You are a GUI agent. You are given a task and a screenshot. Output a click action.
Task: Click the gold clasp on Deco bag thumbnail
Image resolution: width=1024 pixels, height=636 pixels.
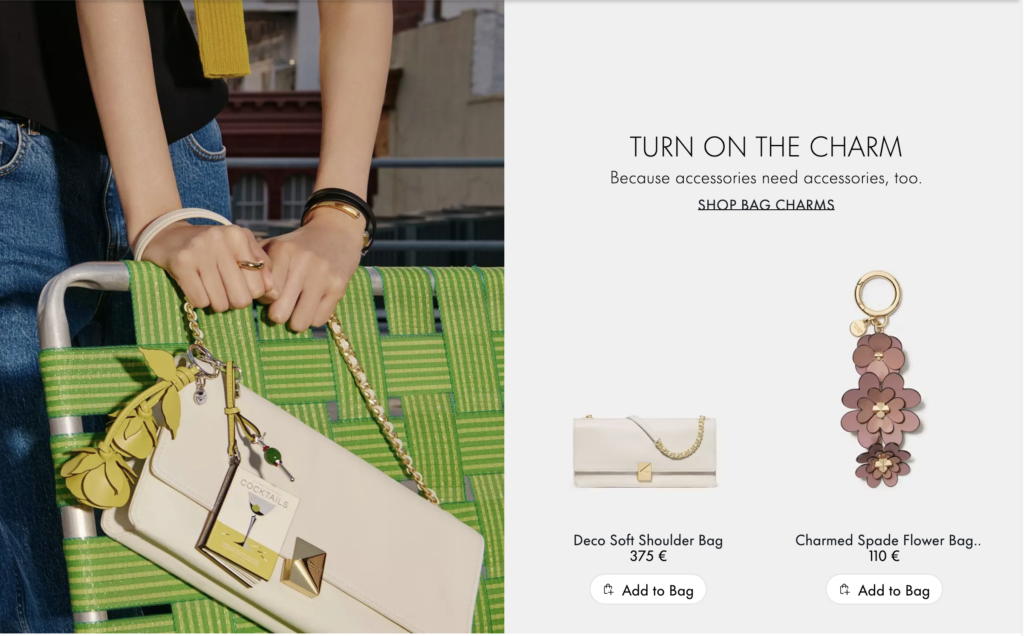pos(645,471)
